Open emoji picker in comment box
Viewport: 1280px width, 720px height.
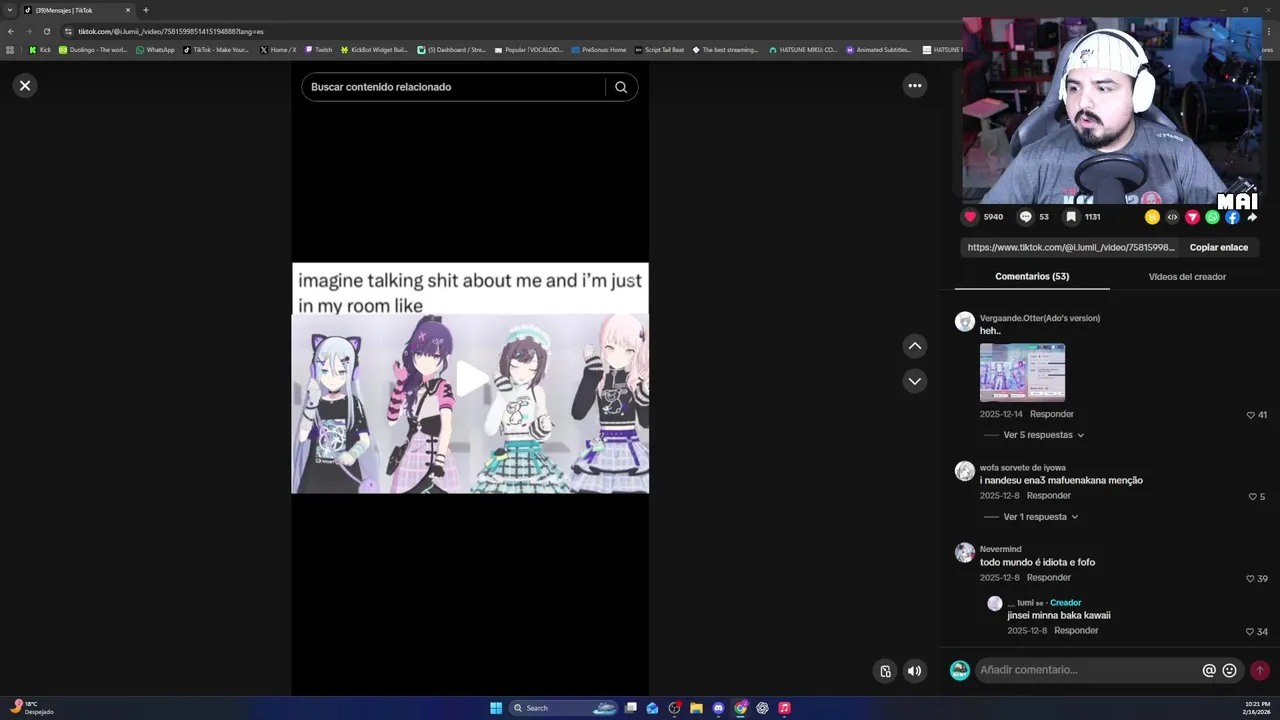1229,671
